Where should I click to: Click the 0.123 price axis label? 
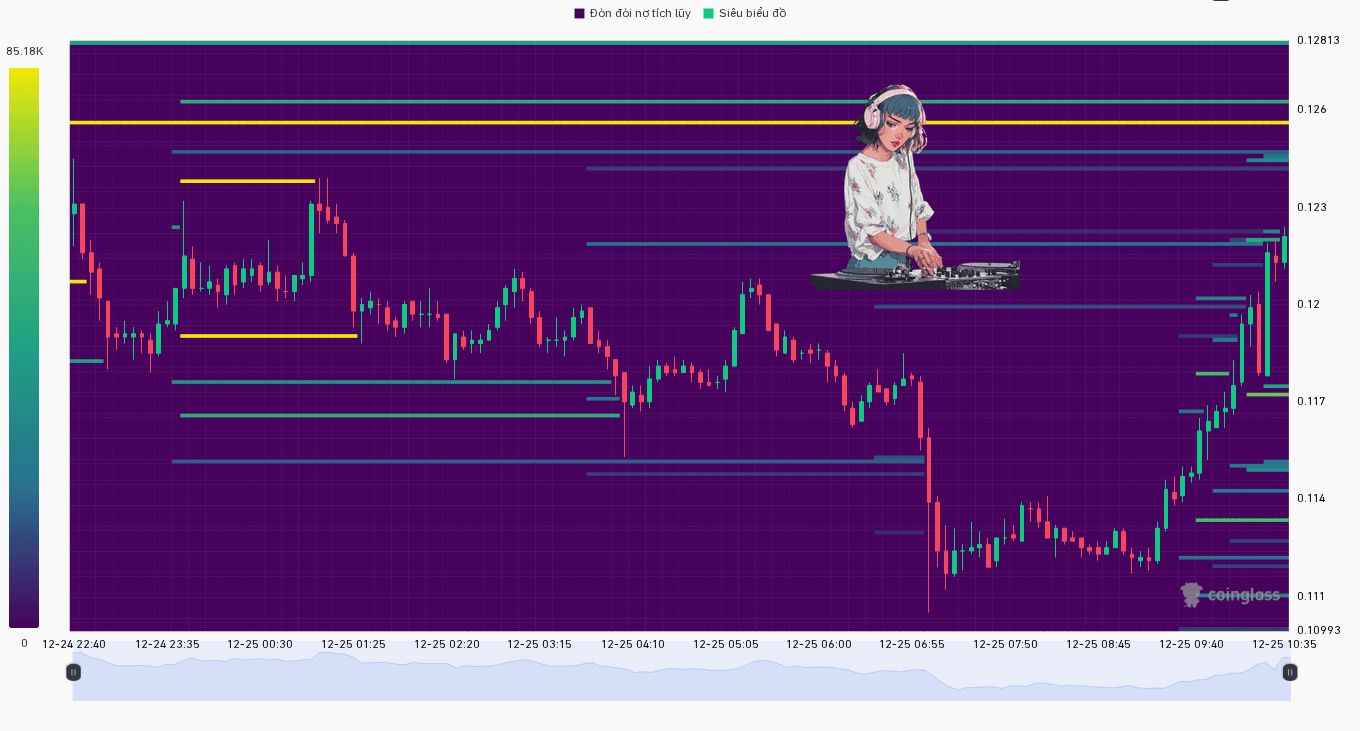coord(1311,207)
